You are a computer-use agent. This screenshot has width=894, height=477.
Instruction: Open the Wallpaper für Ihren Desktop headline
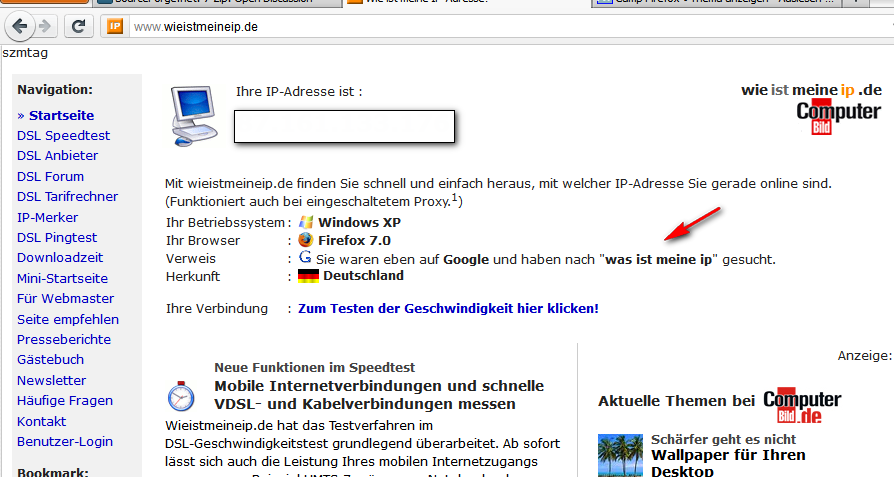(x=728, y=463)
